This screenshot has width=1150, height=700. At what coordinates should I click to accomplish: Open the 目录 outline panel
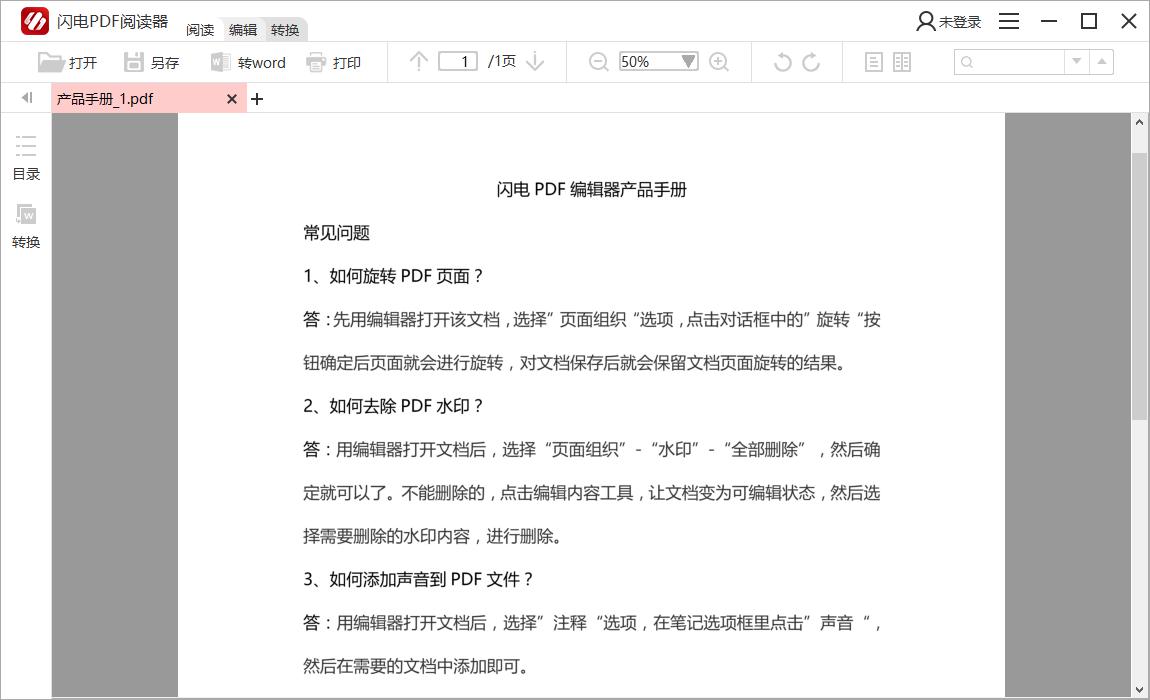(26, 157)
